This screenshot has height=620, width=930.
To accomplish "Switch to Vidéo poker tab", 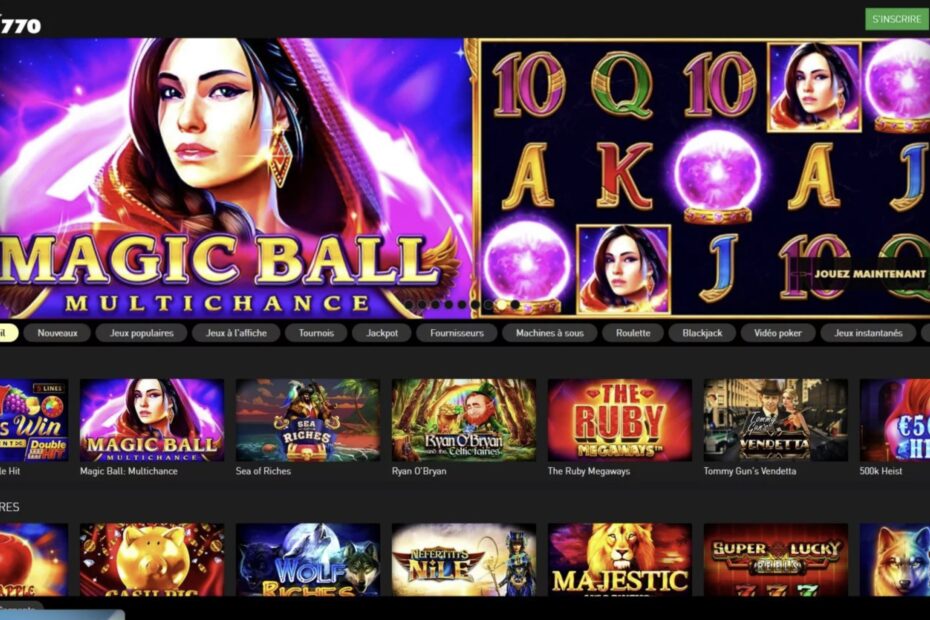I will coord(778,333).
